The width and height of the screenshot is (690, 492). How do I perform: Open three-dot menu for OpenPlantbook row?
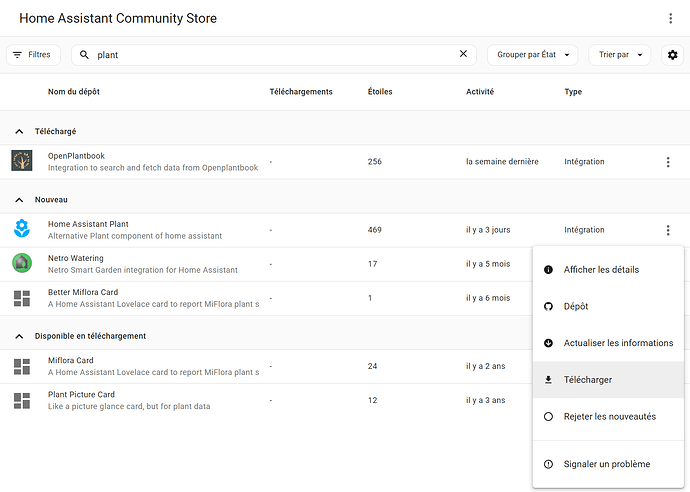tap(667, 161)
